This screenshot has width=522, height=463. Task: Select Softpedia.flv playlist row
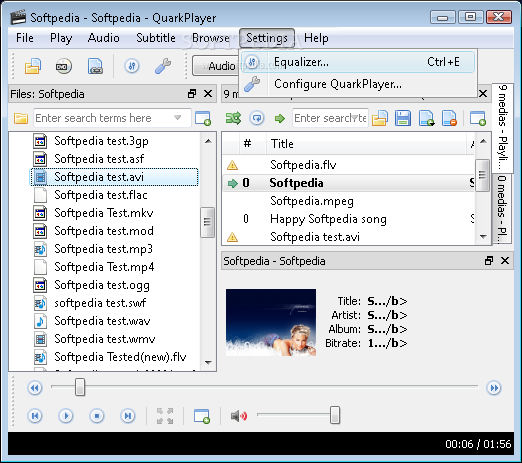click(349, 165)
